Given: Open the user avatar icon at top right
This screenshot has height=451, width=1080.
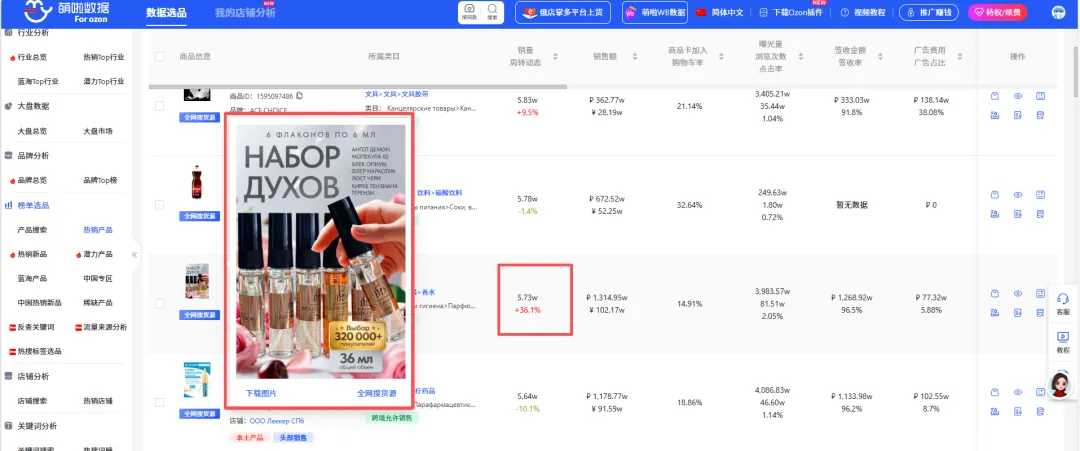Looking at the screenshot, I should click(1058, 12).
